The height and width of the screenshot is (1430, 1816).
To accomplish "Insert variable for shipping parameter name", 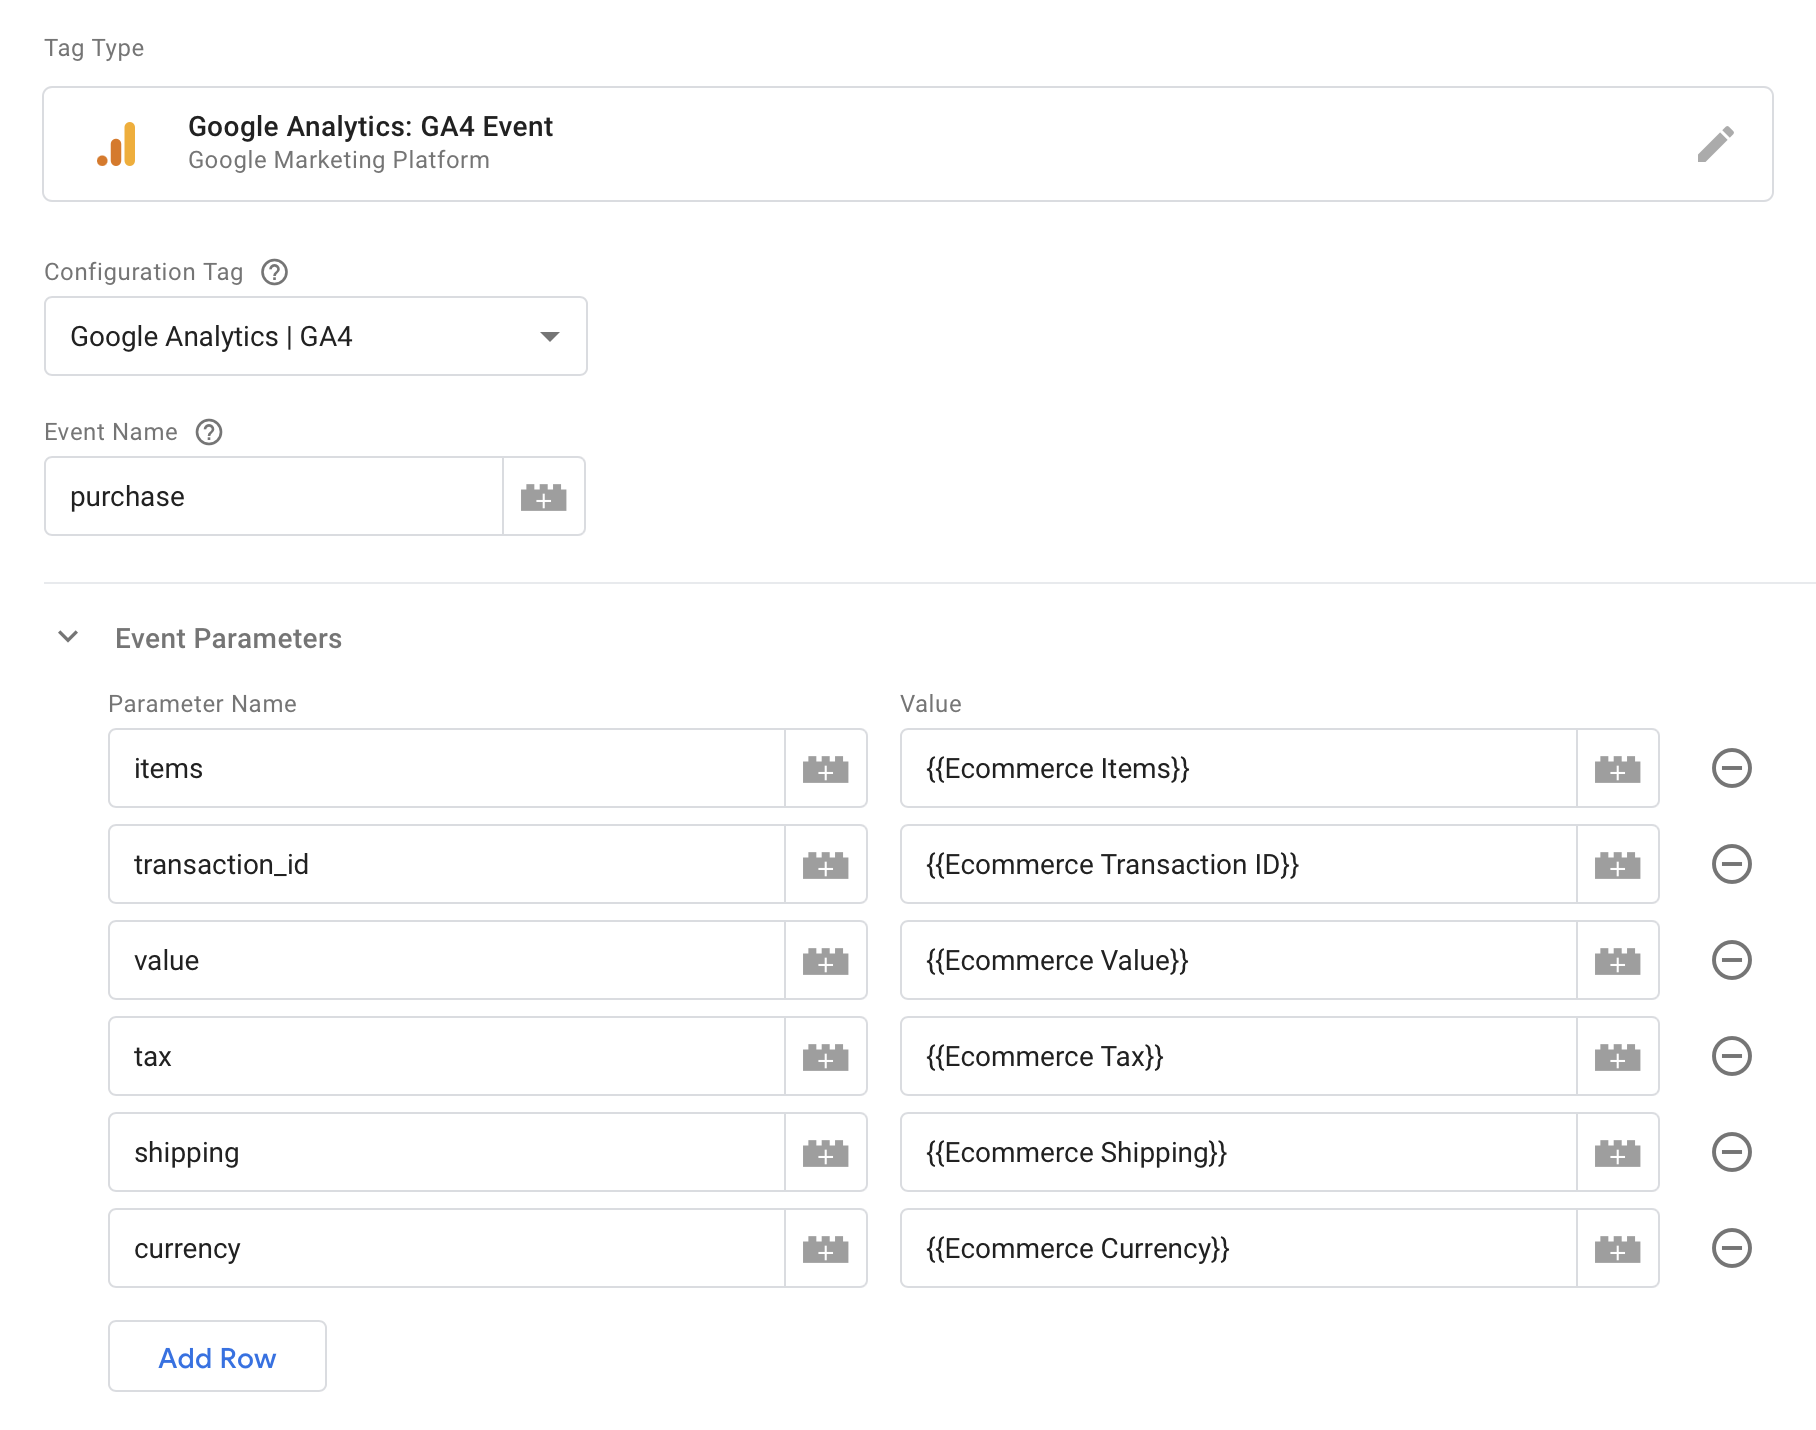I will 826,1153.
